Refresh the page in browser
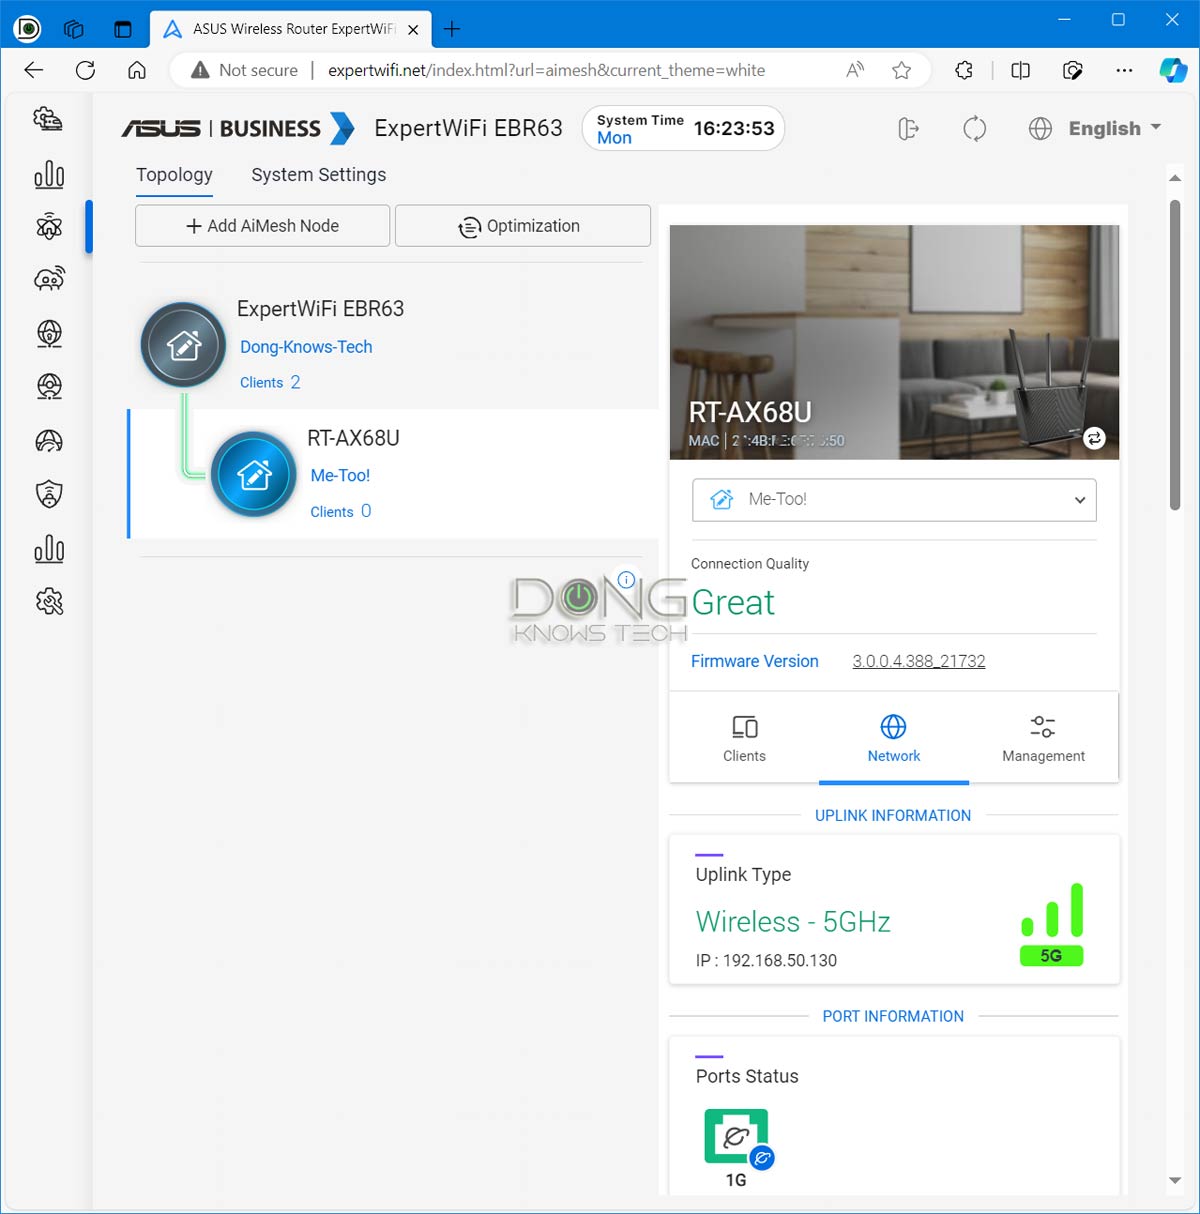The width and height of the screenshot is (1200, 1214). coord(86,70)
